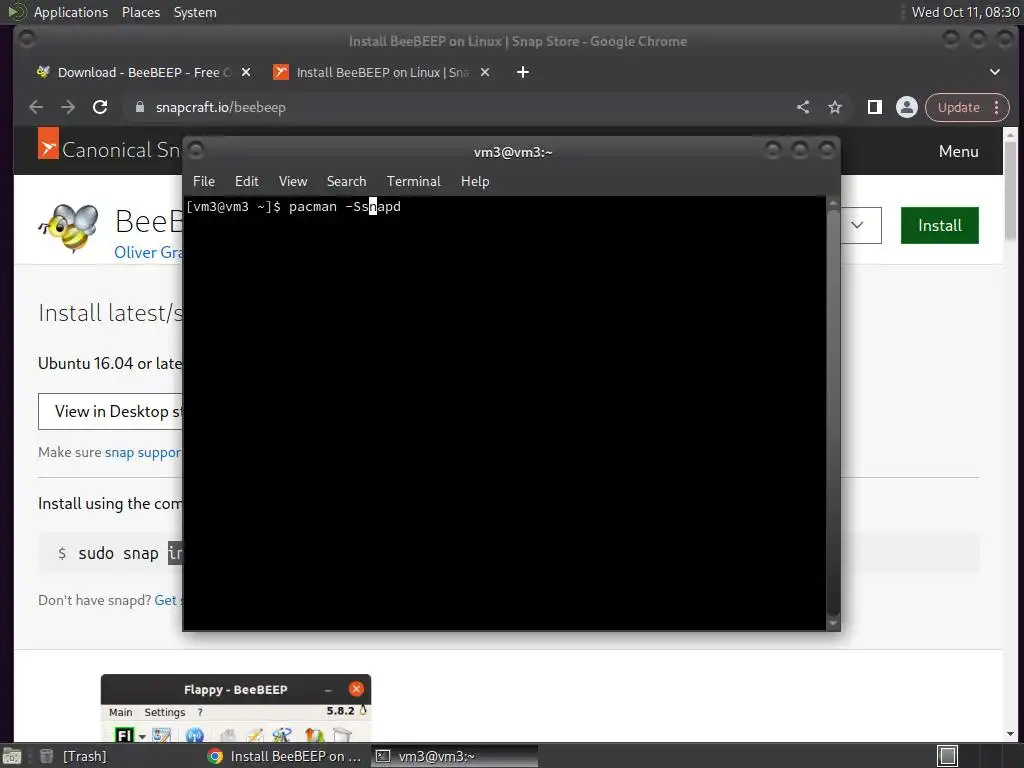Image resolution: width=1024 pixels, height=768 pixels.
Task: Click the Get link after Don't have snapd
Action: point(166,600)
